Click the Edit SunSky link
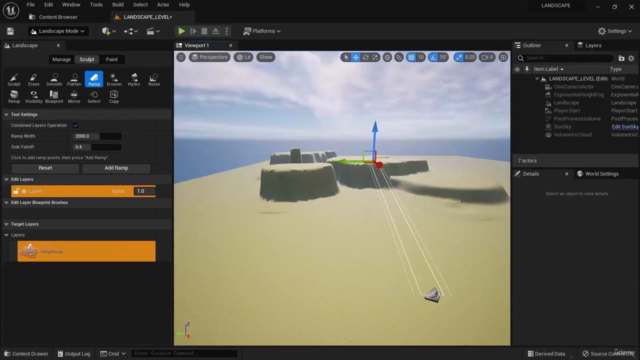Screen dimensions: 640x360 pos(625,127)
